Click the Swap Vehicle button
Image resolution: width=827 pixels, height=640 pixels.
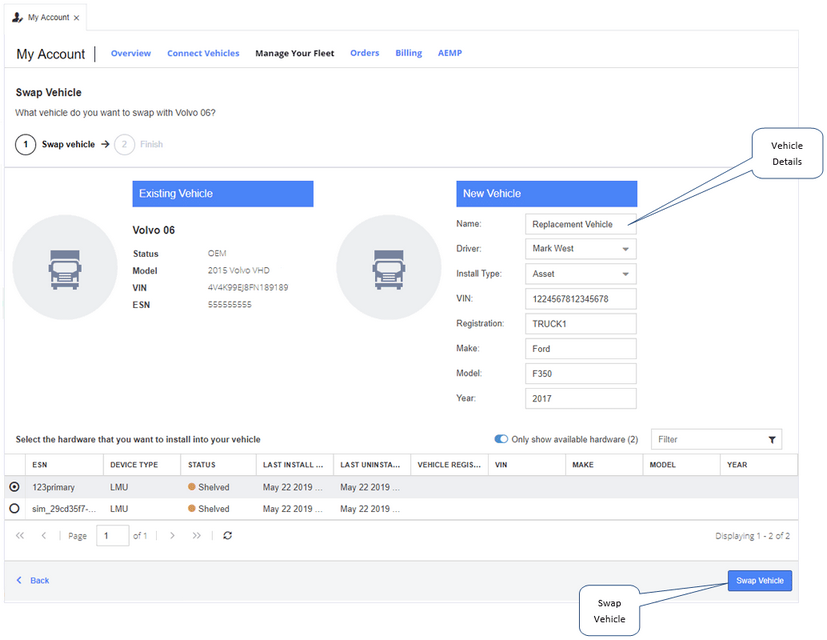point(759,580)
